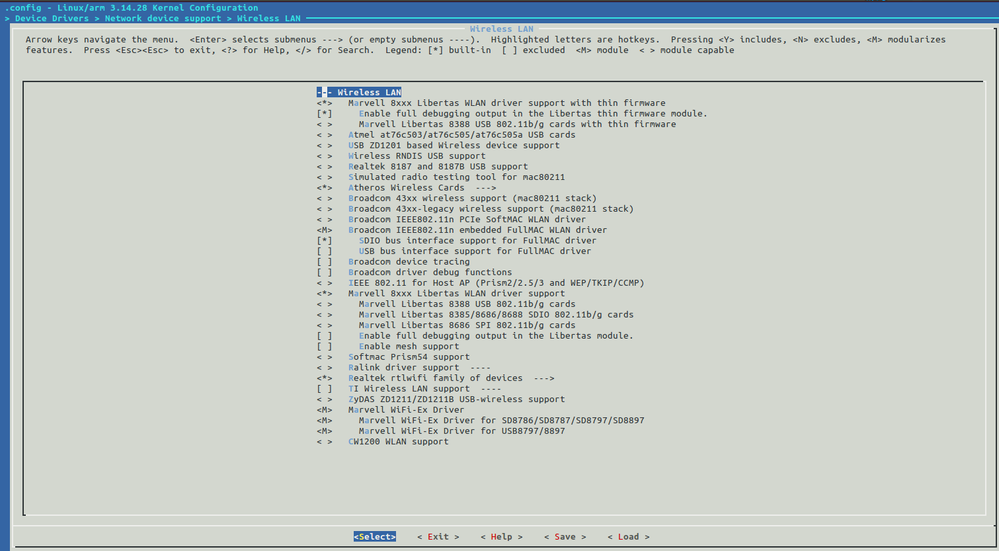Viewport: 999px width, 551px height.
Task: Toggle SDIO bus interface support for FullMAC
Action: pos(456,241)
